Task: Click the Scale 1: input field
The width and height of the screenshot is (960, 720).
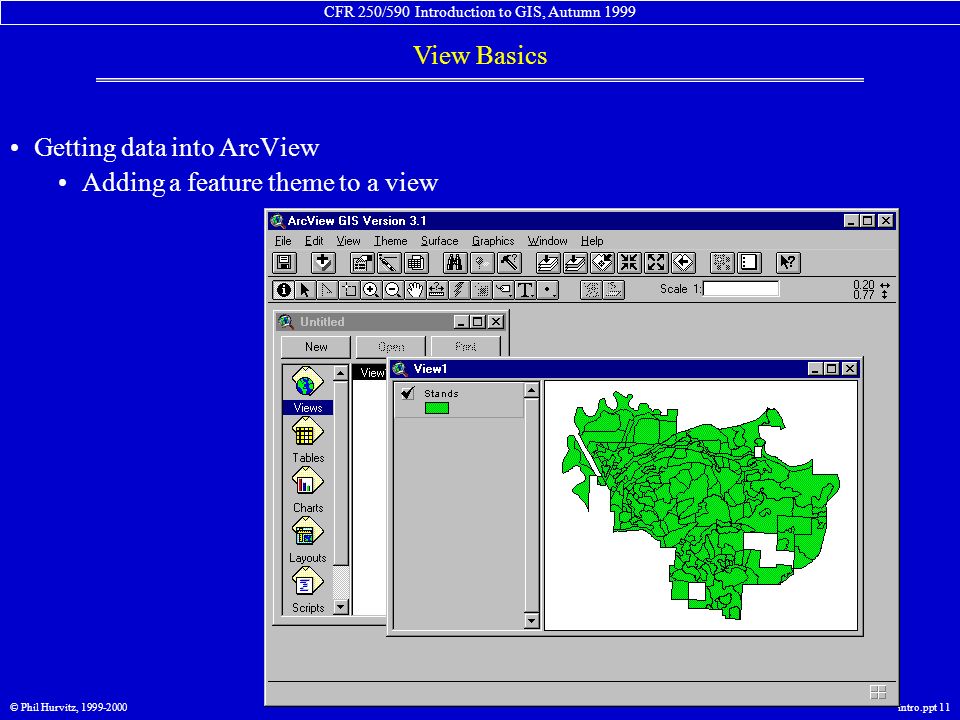Action: (741, 288)
